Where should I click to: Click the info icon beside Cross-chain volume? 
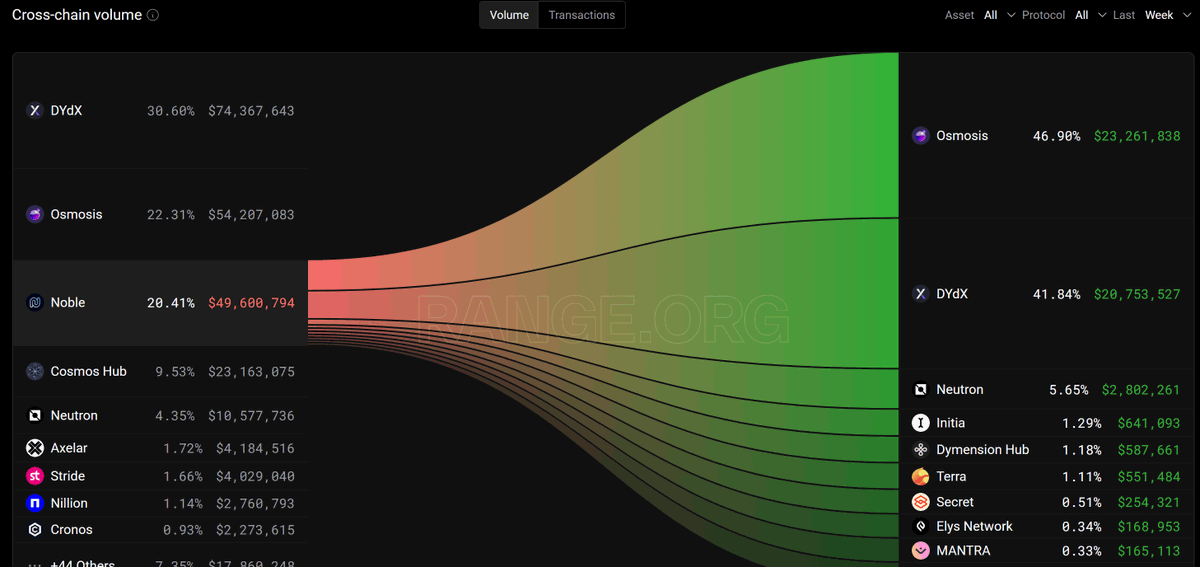[153, 16]
